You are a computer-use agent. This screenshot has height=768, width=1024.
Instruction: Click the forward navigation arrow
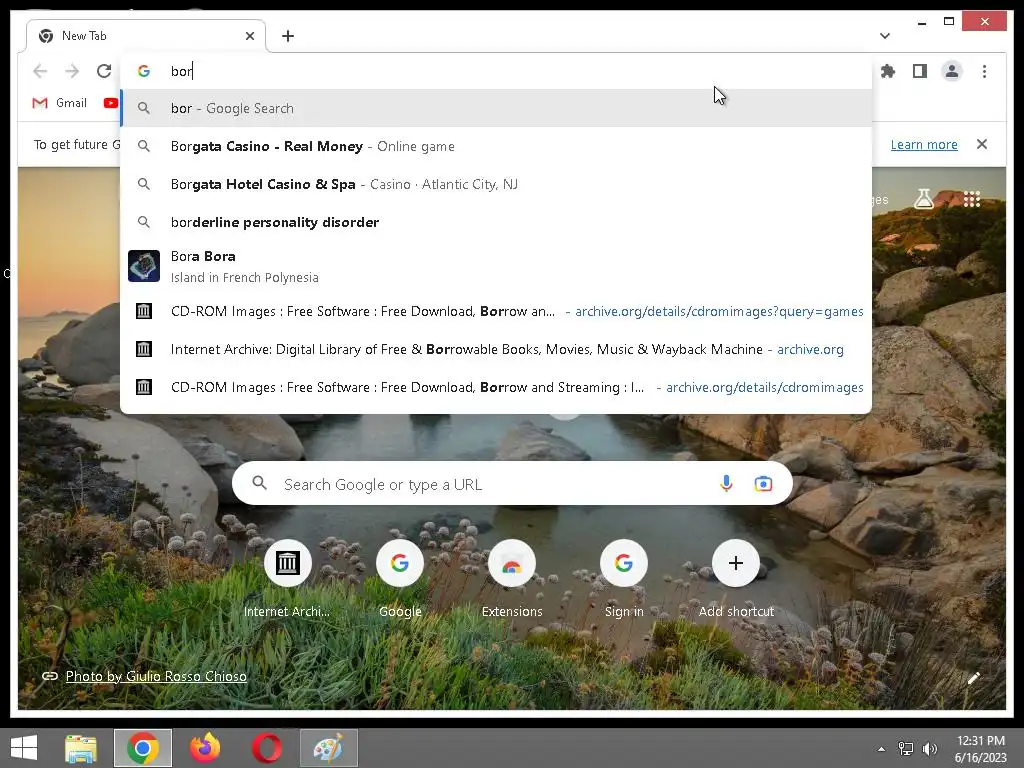[x=72, y=71]
